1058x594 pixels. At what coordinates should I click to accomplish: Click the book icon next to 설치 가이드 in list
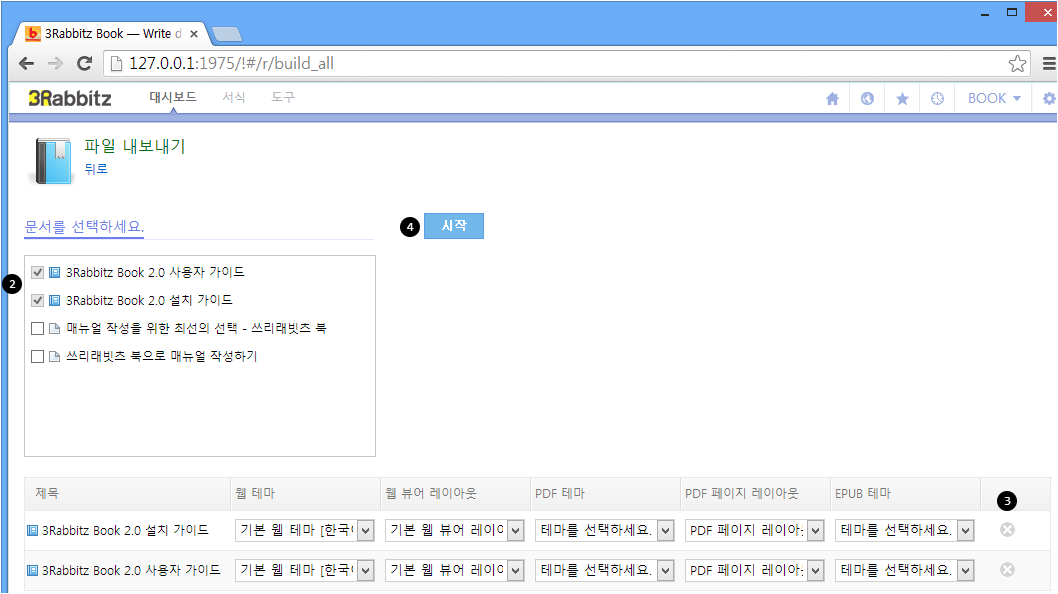click(x=55, y=300)
